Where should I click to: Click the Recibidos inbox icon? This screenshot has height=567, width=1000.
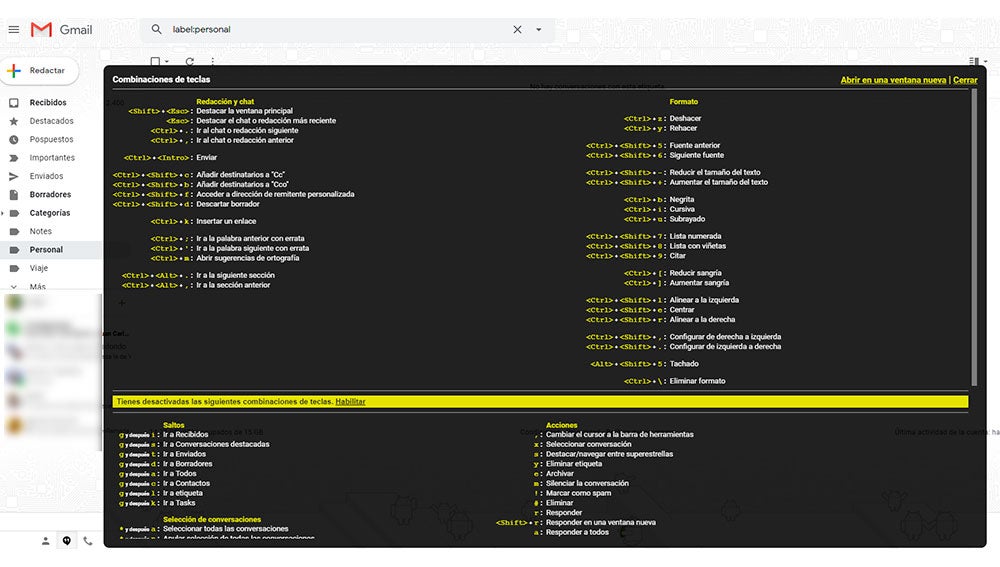14,103
